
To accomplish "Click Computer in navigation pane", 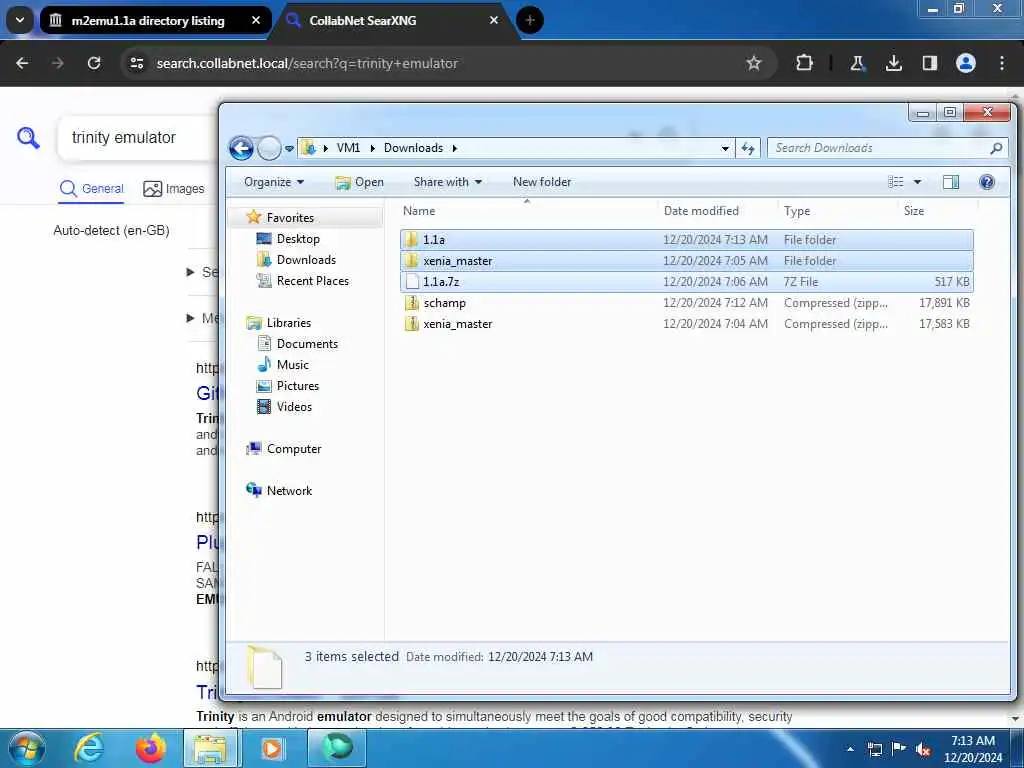I will 293,449.
